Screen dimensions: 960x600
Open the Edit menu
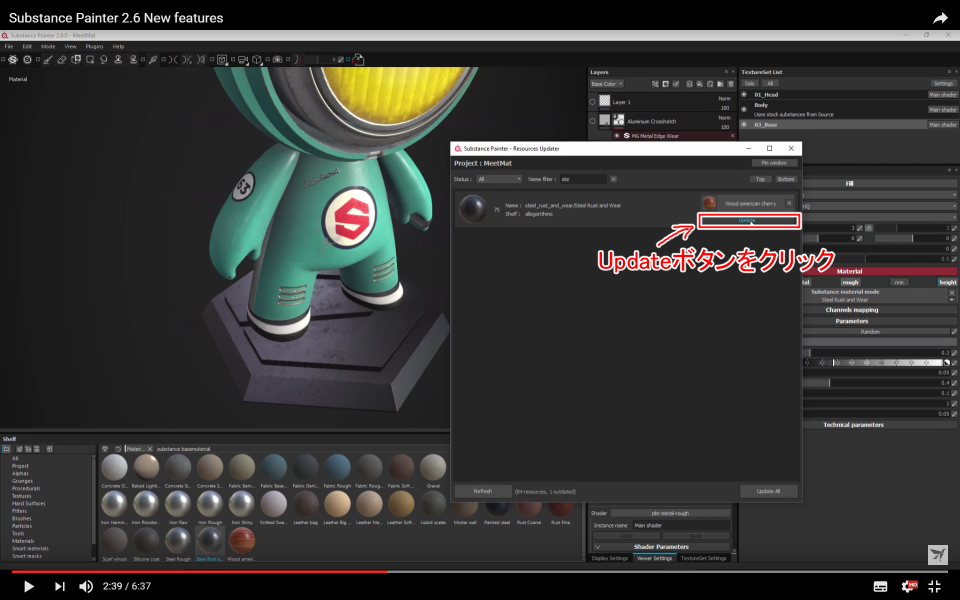pos(27,47)
